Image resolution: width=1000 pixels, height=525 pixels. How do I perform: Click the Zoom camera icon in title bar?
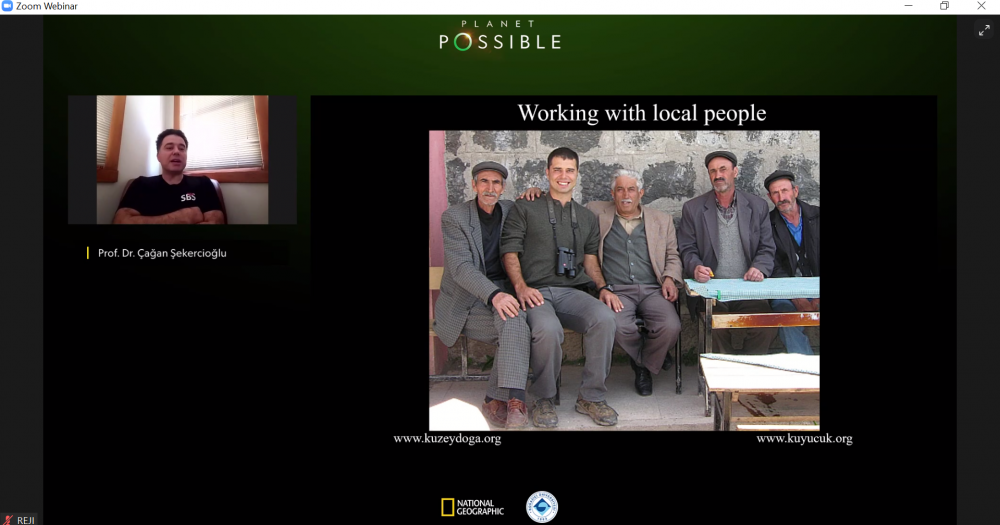(x=7, y=6)
